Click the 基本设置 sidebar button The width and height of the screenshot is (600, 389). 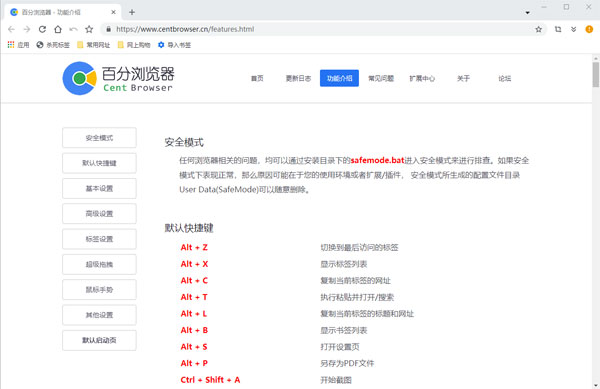coord(99,188)
